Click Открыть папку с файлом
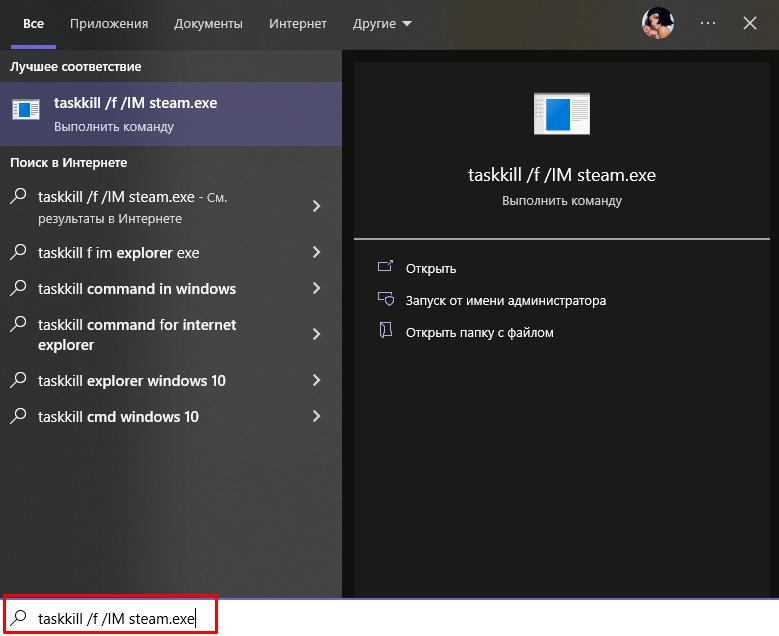The height and width of the screenshot is (636, 779). point(479,332)
